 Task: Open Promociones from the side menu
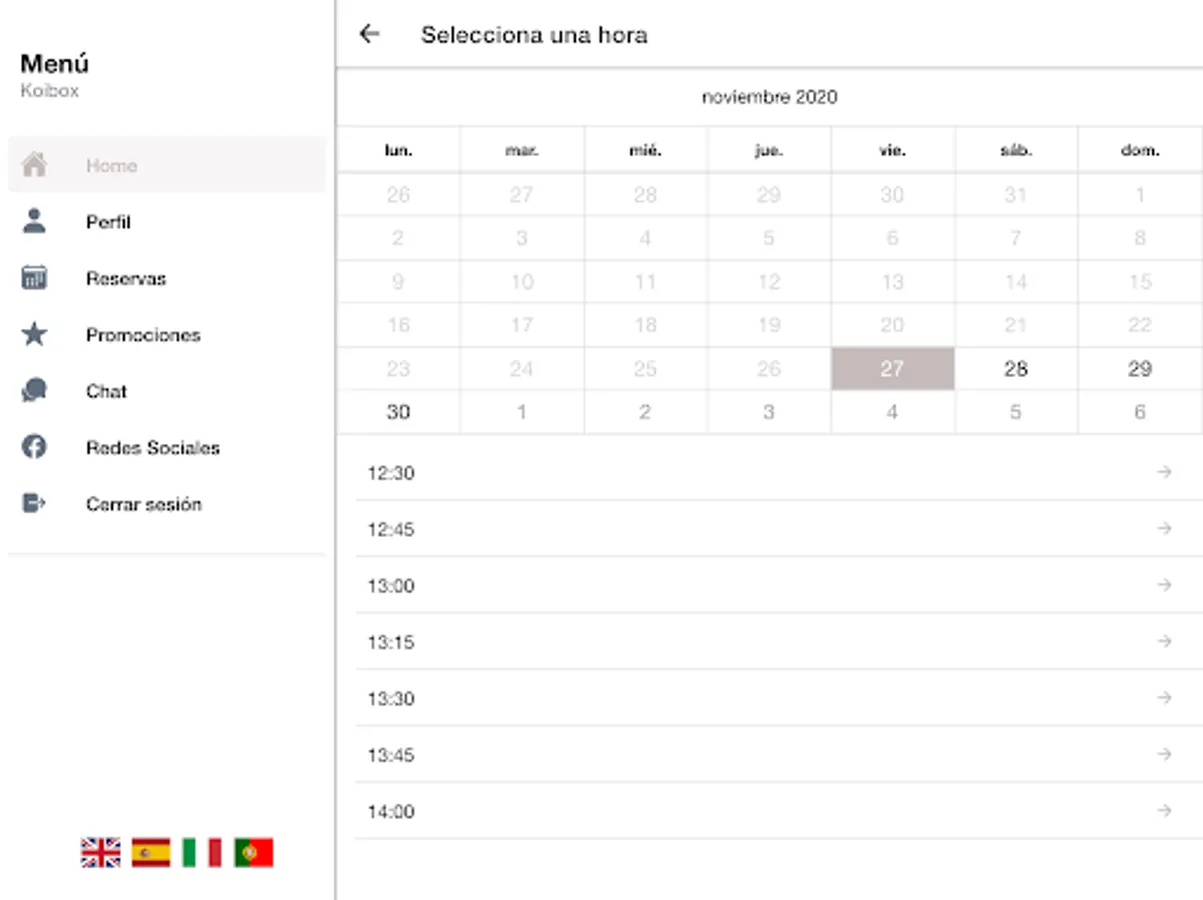click(143, 335)
